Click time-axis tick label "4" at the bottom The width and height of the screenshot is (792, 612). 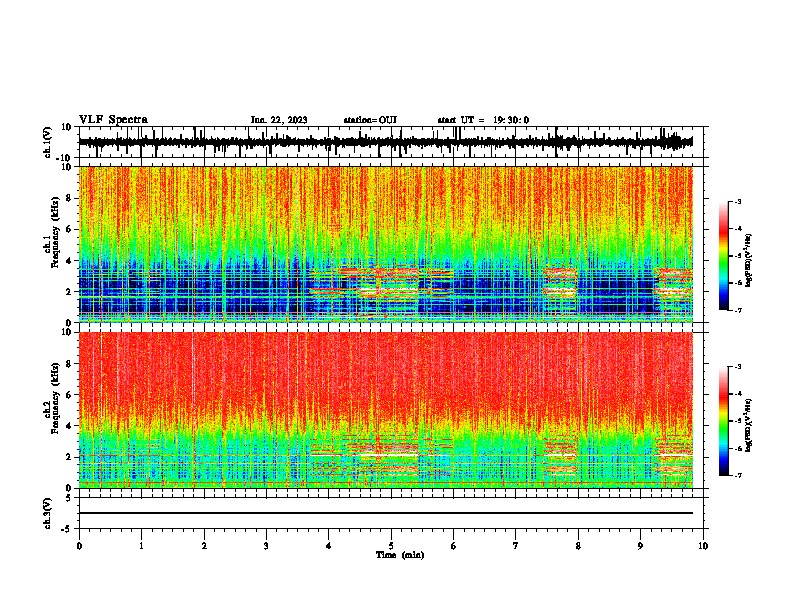[329, 546]
